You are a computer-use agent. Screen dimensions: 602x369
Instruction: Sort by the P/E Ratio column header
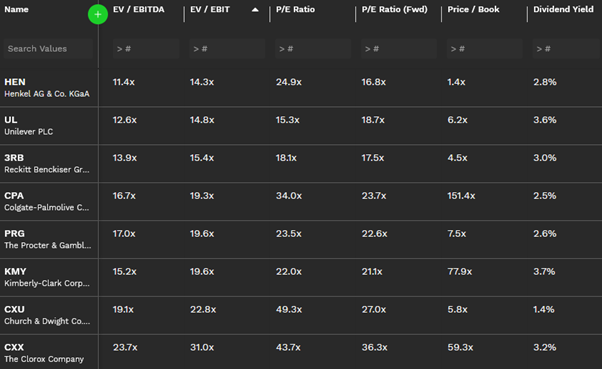coord(295,9)
